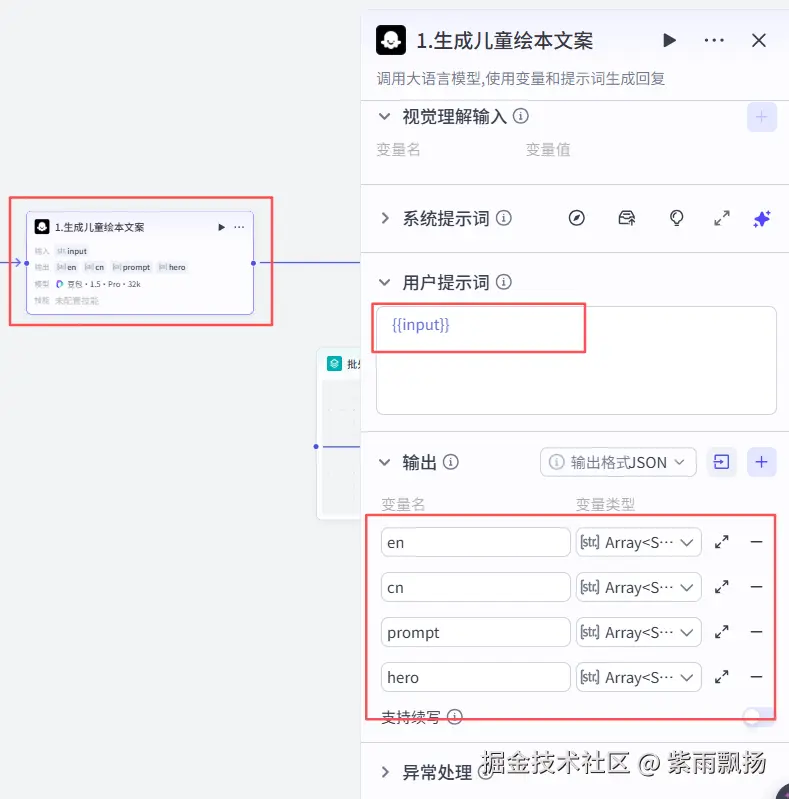Image resolution: width=789 pixels, height=799 pixels.
Task: Run the canvas node 1.生成儿童绘本文案
Action: [x=221, y=227]
